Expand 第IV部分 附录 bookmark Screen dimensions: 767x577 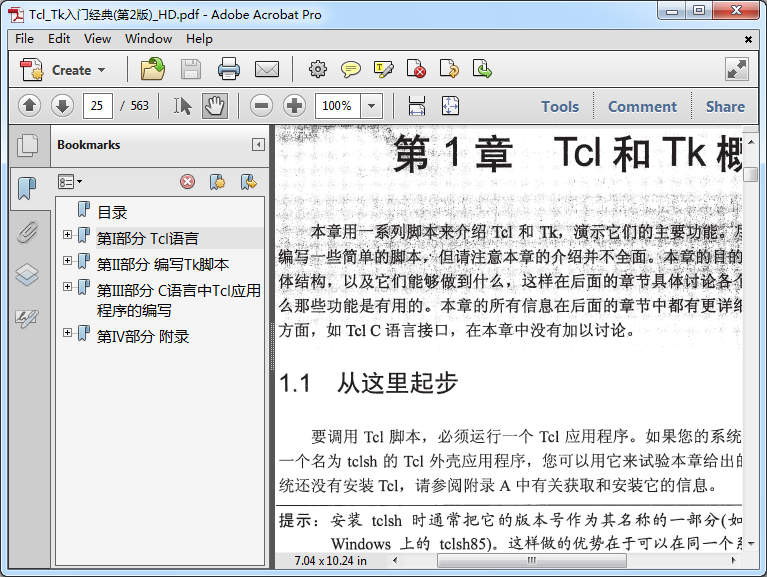tap(68, 333)
